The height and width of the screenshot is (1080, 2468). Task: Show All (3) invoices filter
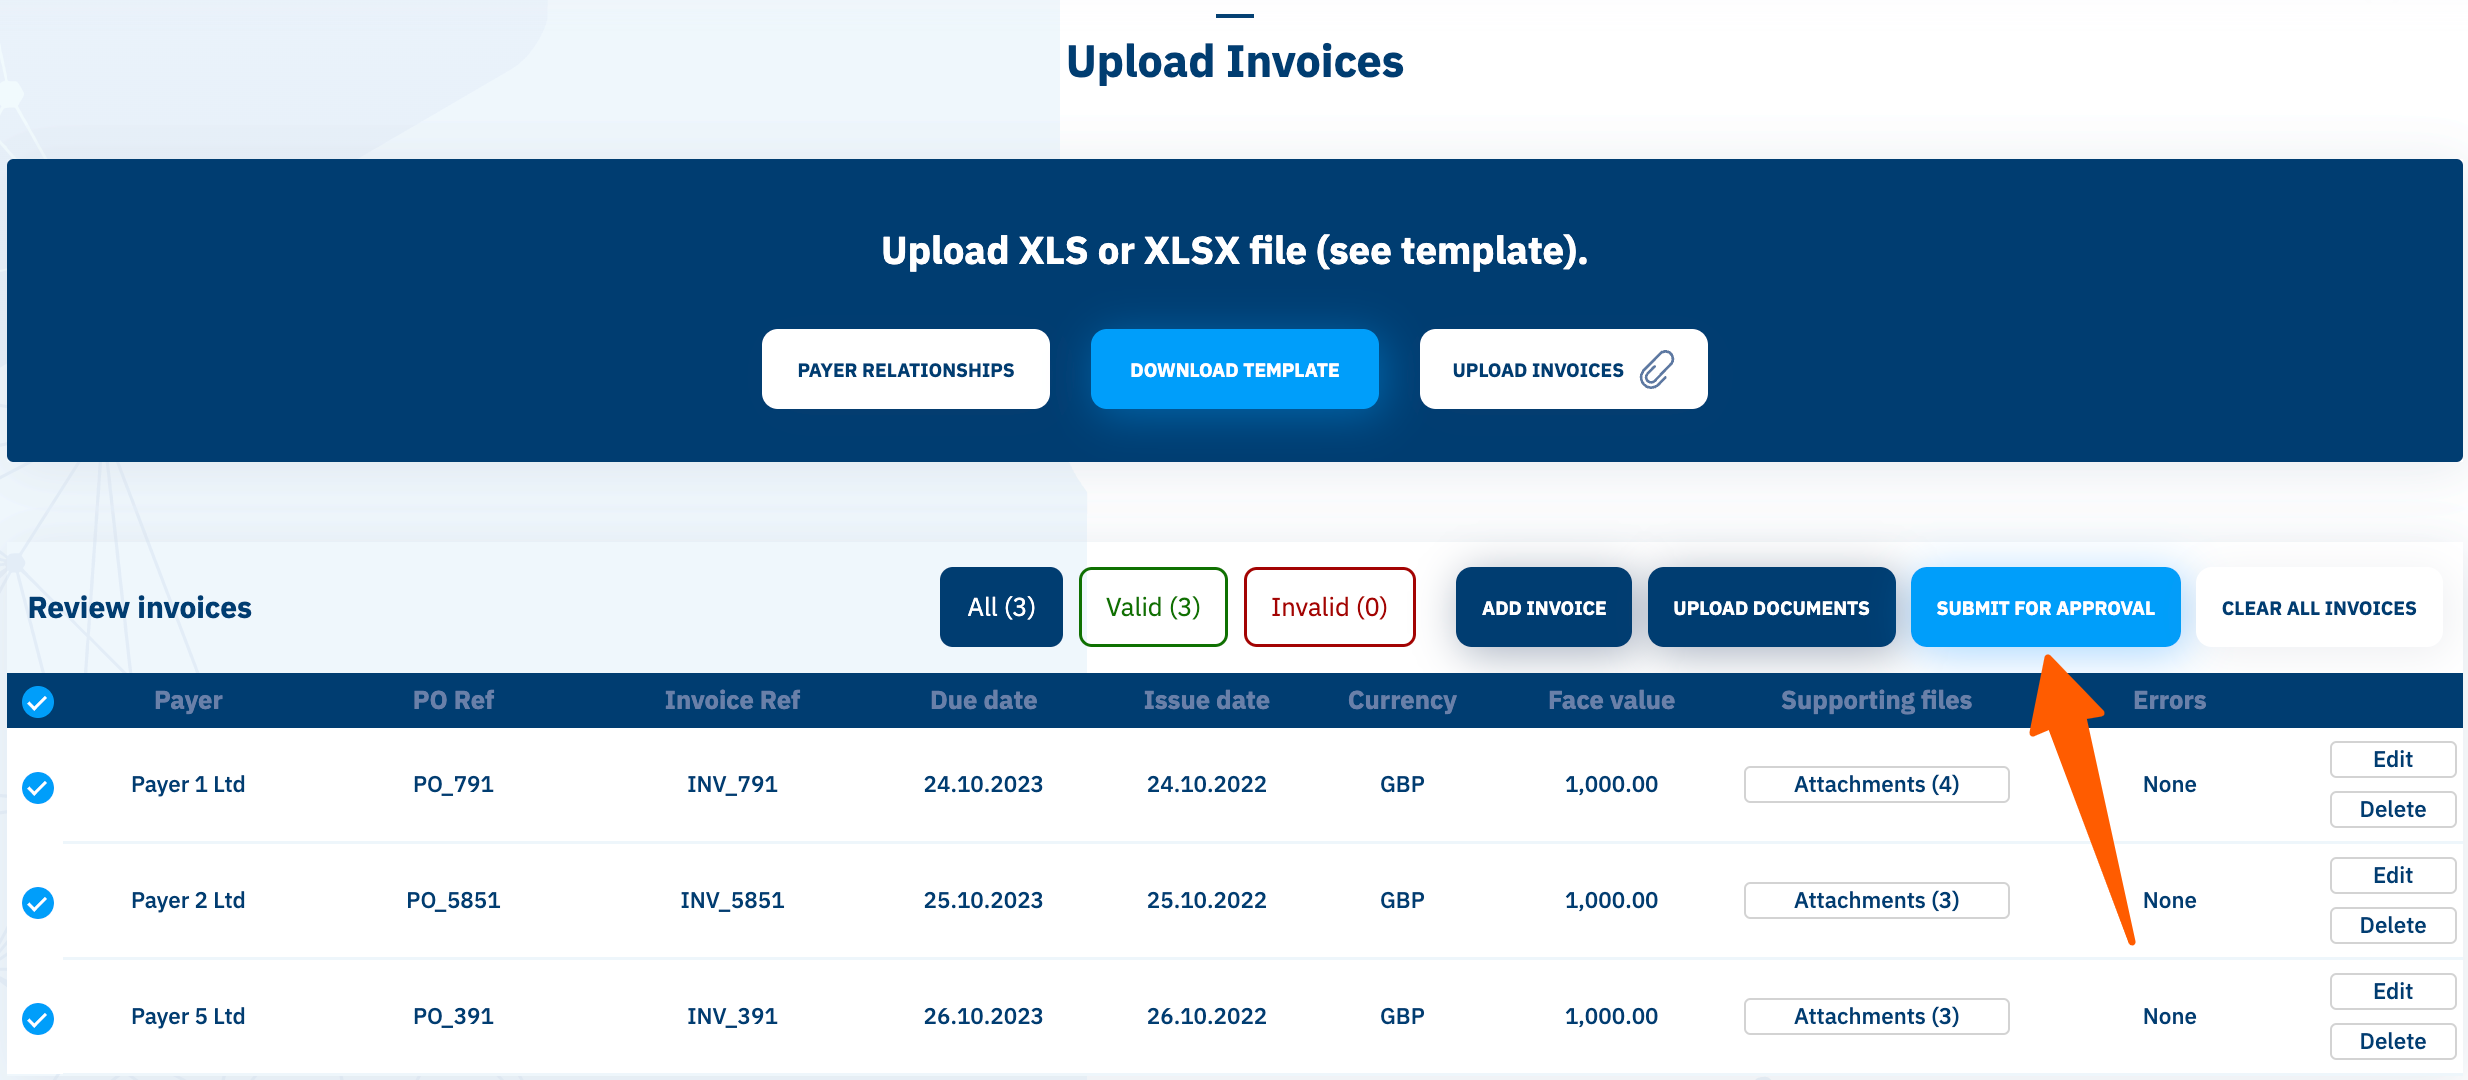tap(1001, 607)
